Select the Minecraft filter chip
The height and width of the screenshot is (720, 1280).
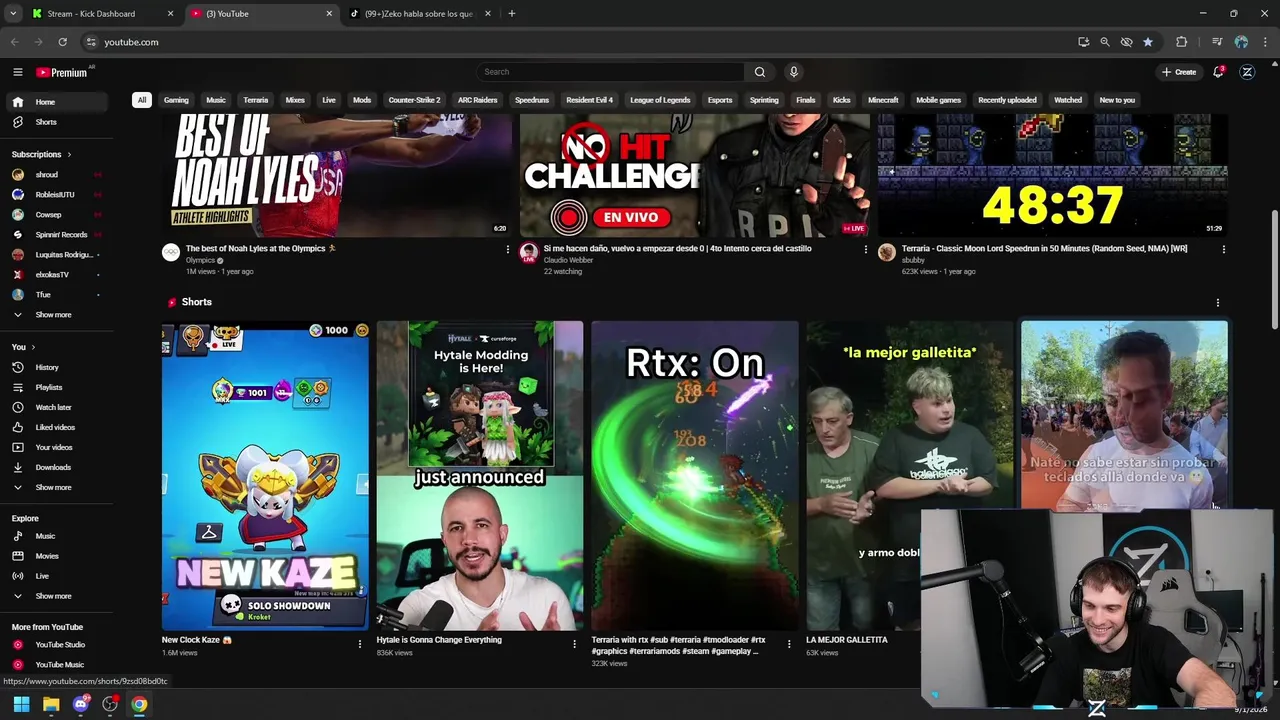[883, 100]
